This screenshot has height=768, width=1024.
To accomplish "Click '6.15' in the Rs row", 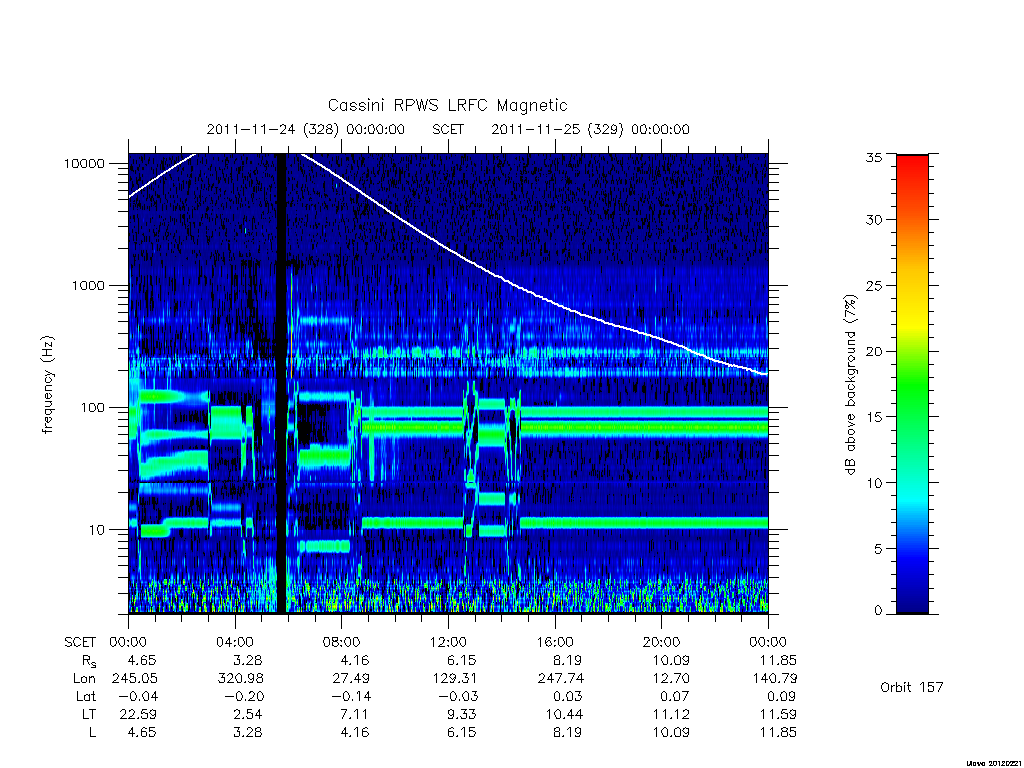I will [461, 660].
